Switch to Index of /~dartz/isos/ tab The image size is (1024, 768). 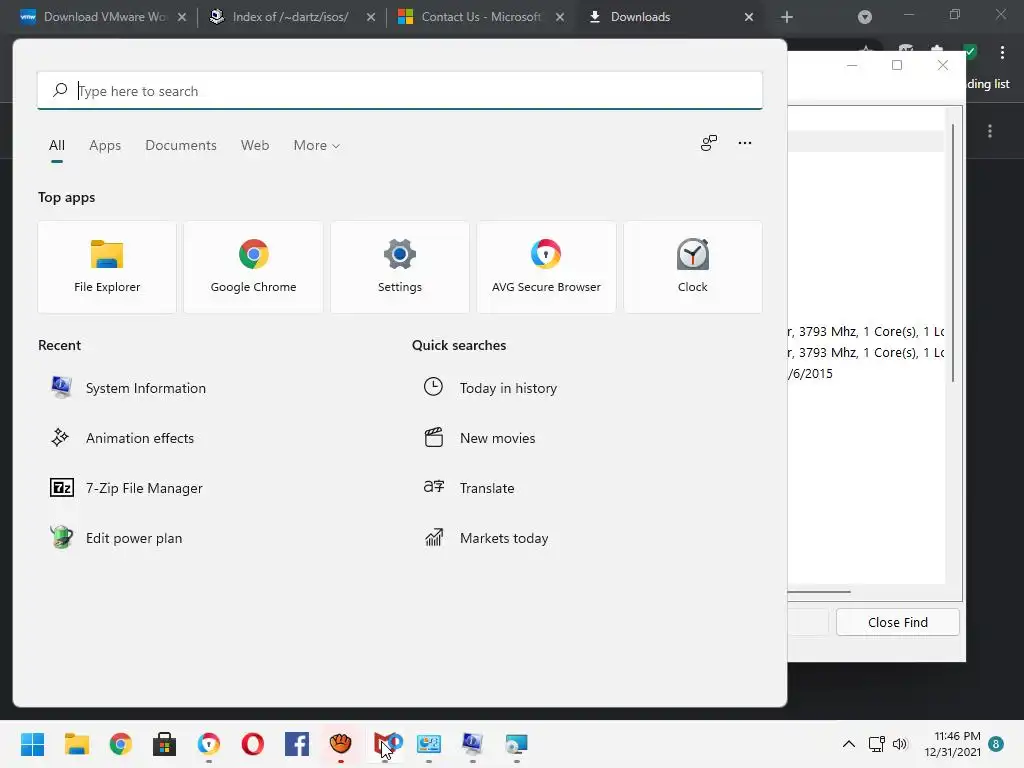click(291, 17)
